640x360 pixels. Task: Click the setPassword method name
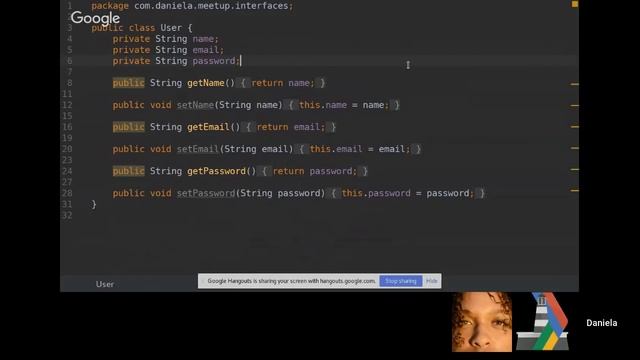click(x=206, y=193)
